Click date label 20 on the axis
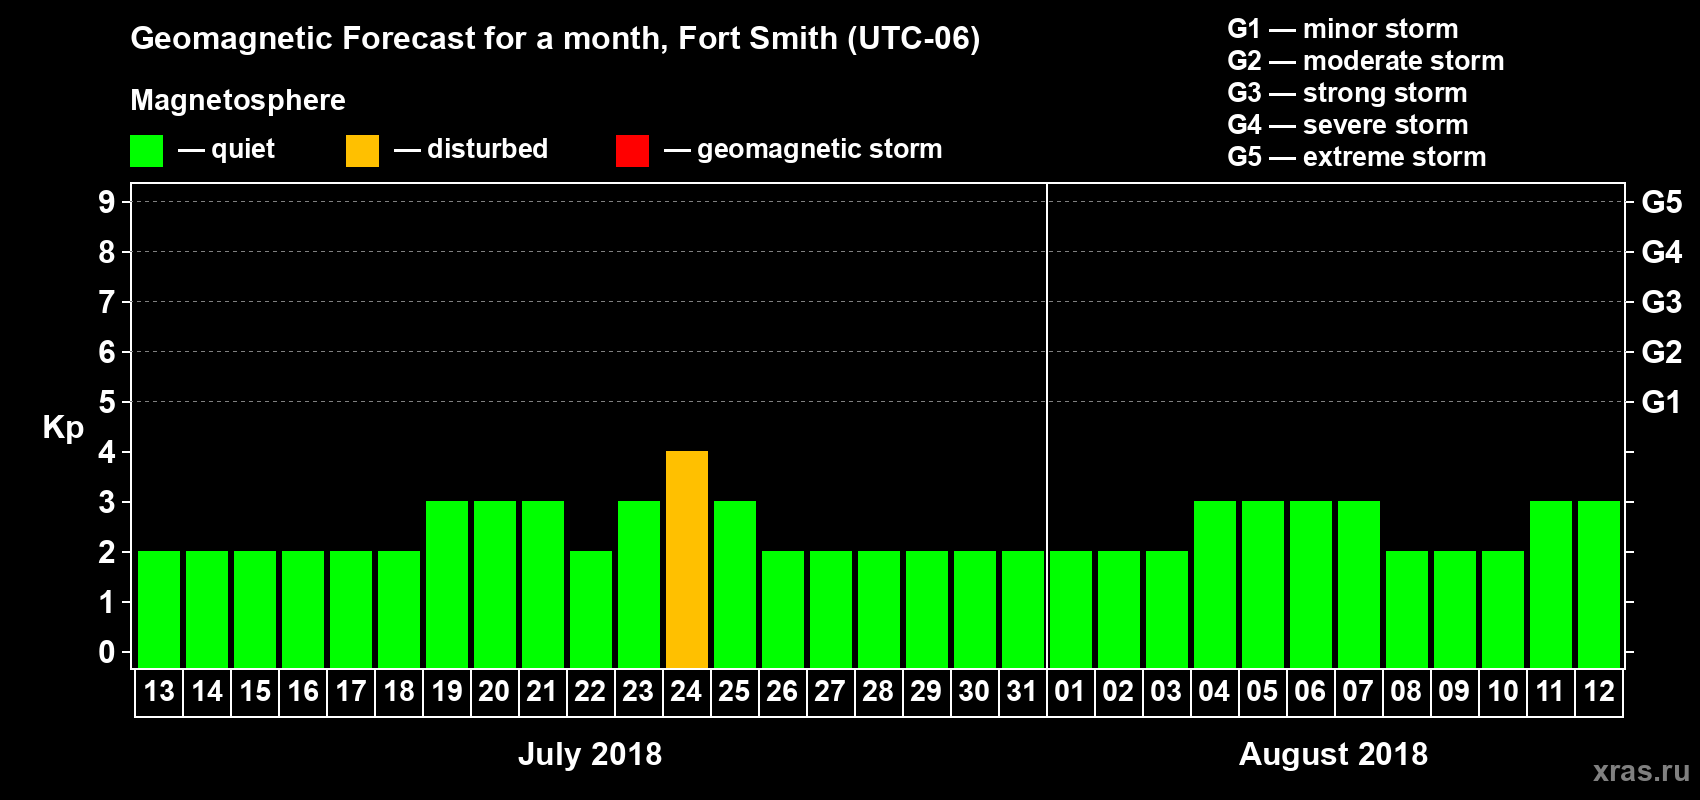This screenshot has height=800, width=1700. click(494, 692)
